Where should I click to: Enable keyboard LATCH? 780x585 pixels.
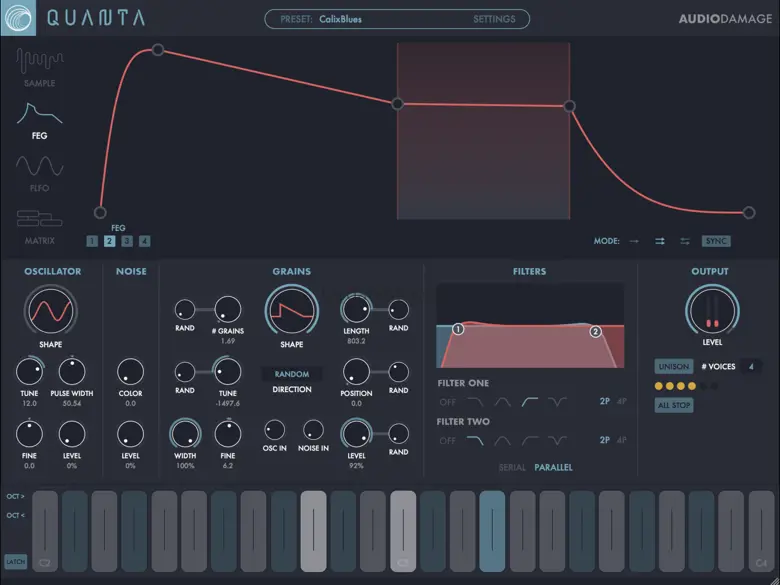point(15,562)
